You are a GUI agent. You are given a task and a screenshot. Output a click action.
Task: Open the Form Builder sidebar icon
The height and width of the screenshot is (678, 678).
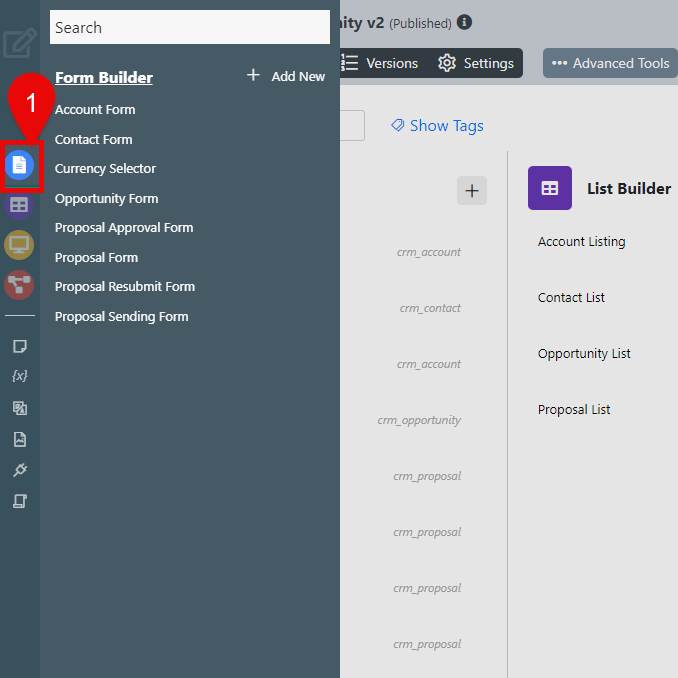click(x=20, y=164)
